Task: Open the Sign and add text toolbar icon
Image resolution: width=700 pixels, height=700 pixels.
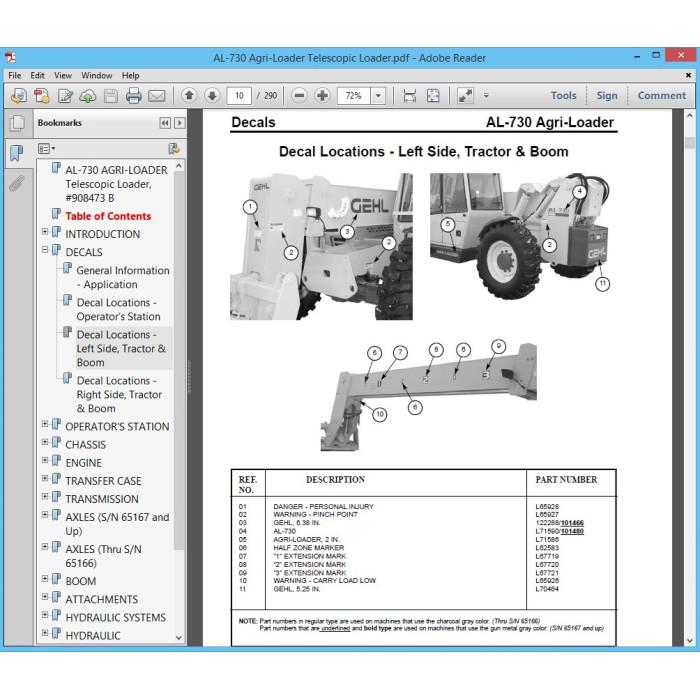Action: [65, 96]
